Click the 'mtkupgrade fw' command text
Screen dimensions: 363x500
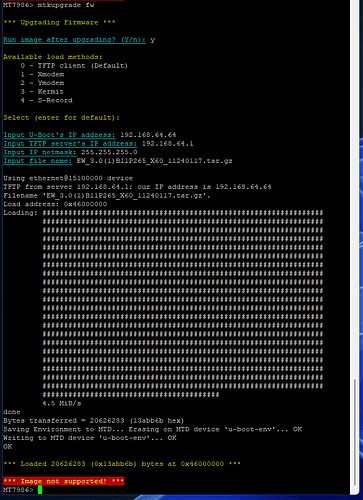[x=66, y=5]
